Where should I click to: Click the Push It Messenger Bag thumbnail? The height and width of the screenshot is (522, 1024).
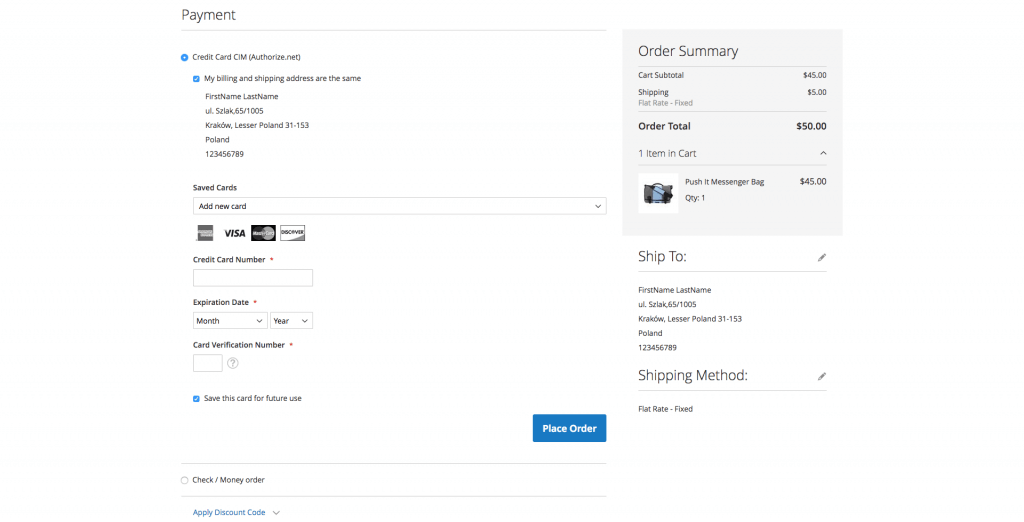[657, 193]
